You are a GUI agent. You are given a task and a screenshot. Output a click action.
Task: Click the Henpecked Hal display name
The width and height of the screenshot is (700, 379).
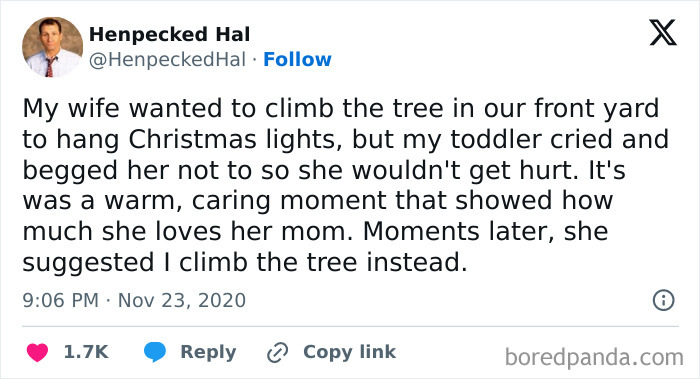click(x=169, y=34)
